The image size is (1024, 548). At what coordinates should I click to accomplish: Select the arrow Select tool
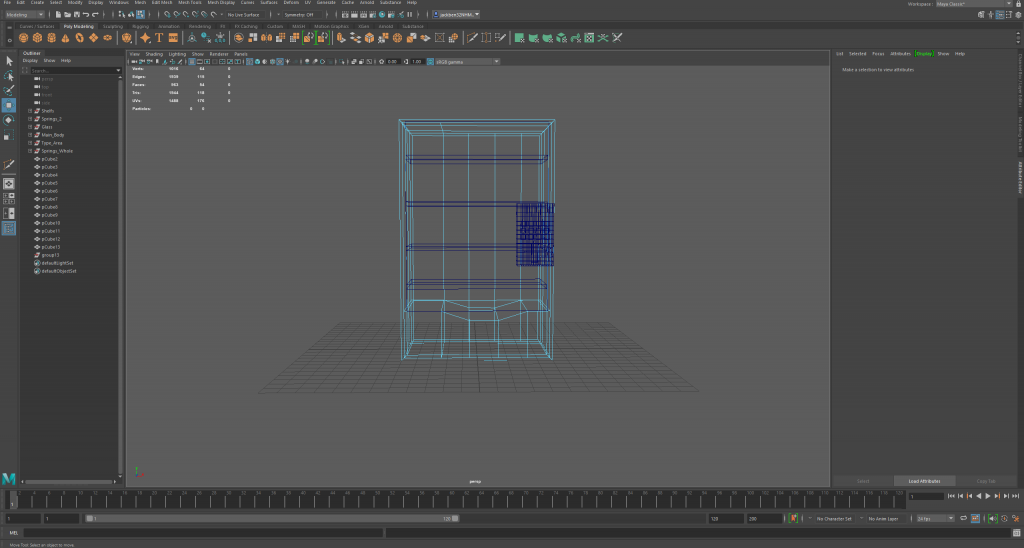pyautogui.click(x=9, y=61)
